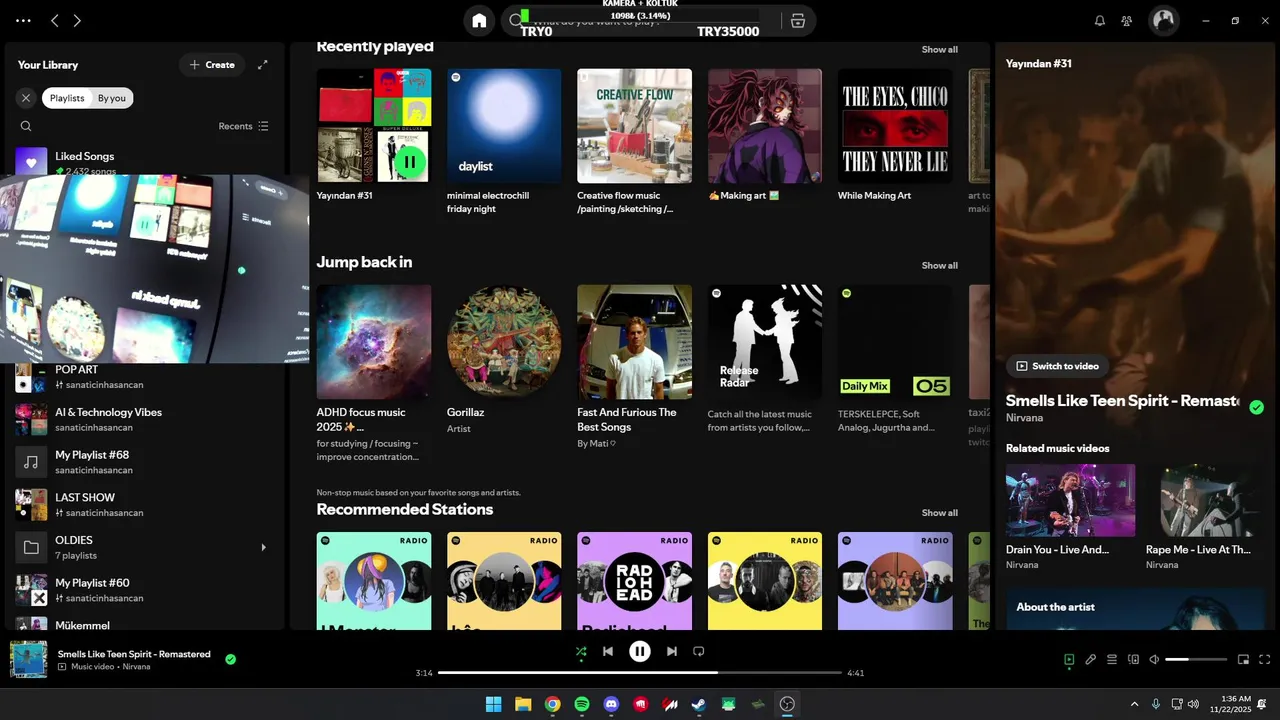This screenshot has width=1280, height=720.
Task: Toggle saved checkmark in Now Playing panel
Action: 1257,407
